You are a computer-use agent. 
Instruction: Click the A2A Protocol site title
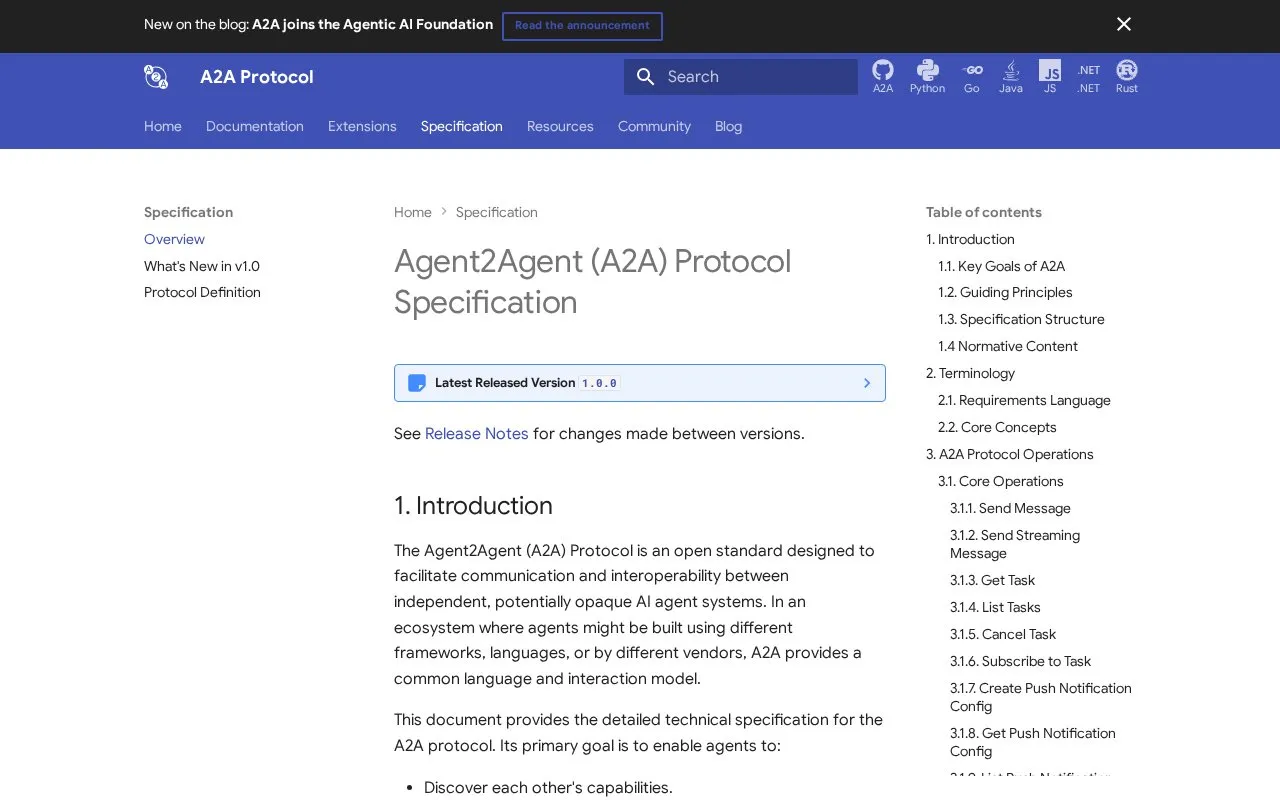click(257, 77)
